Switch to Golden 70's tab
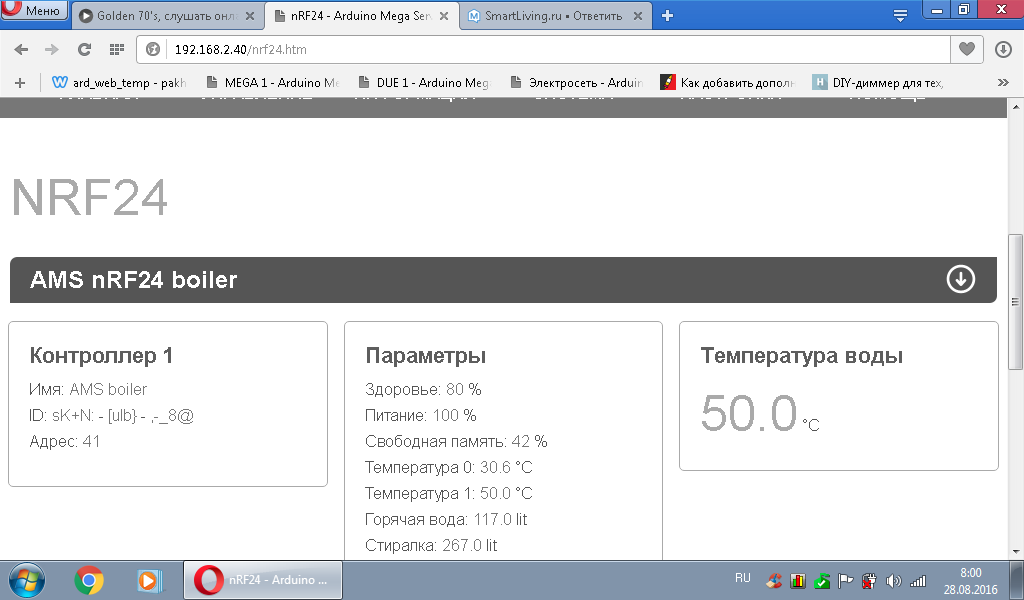The width and height of the screenshot is (1024, 600). click(x=167, y=16)
